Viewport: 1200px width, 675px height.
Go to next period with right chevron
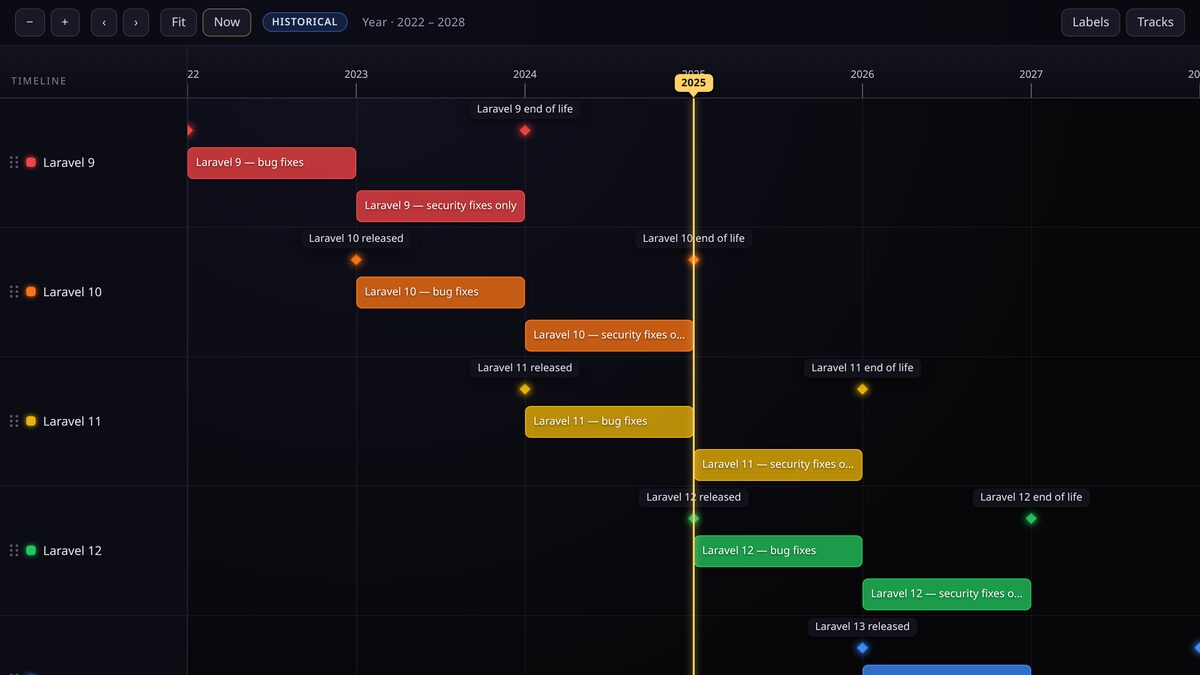(x=136, y=22)
